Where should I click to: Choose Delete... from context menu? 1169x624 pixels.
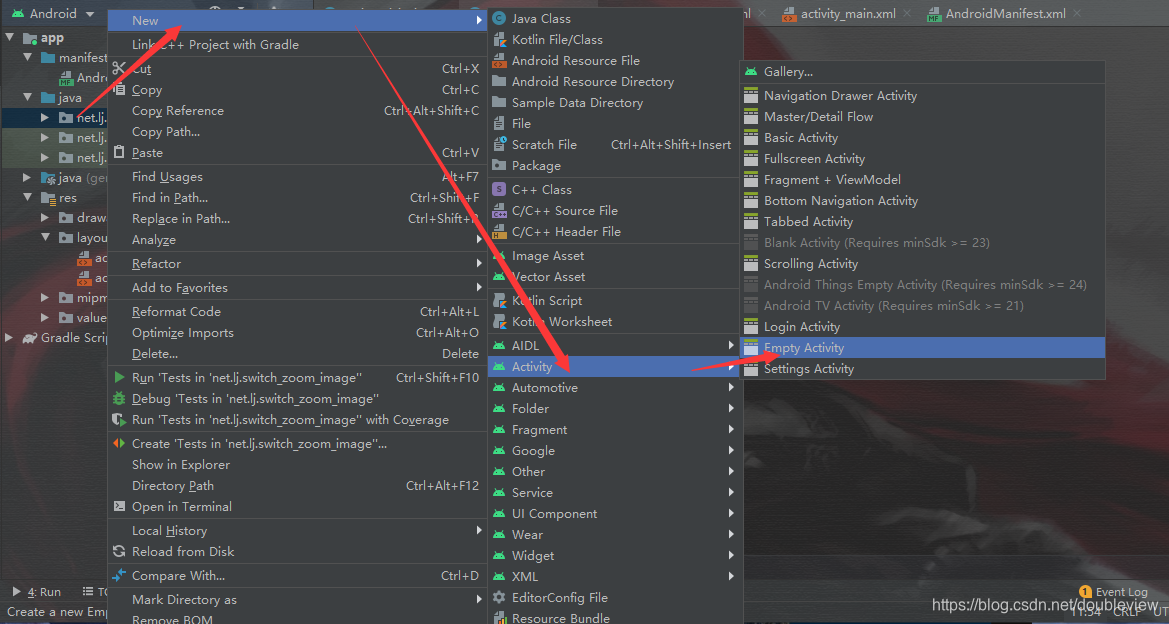[297, 353]
